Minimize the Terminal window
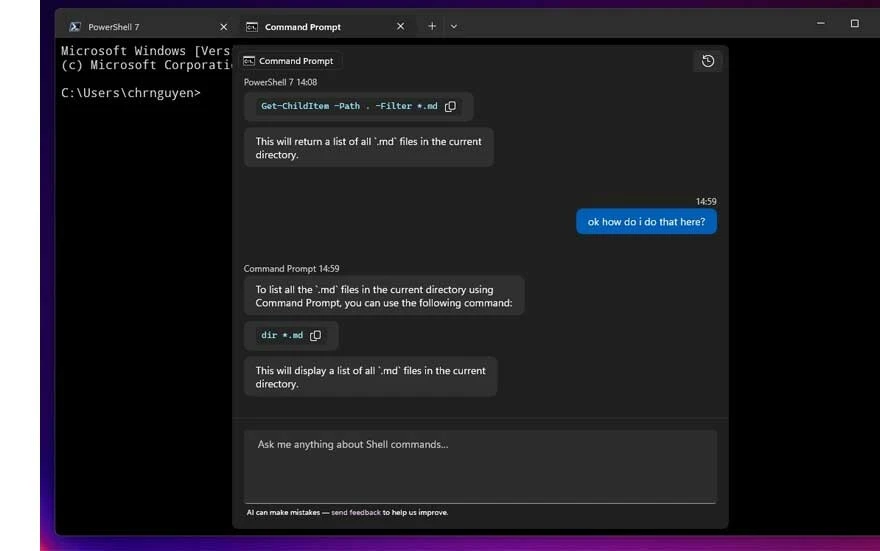The image size is (880, 551). (x=821, y=24)
